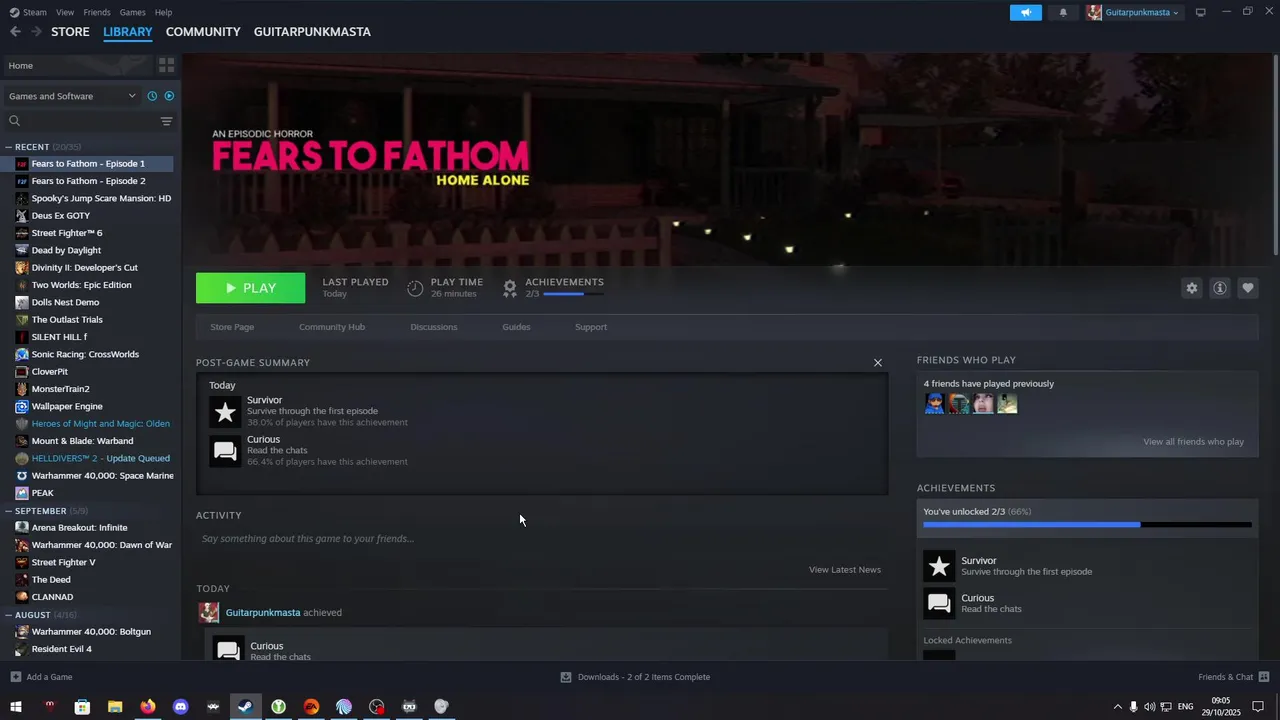Click the activity status text field

(x=540, y=539)
